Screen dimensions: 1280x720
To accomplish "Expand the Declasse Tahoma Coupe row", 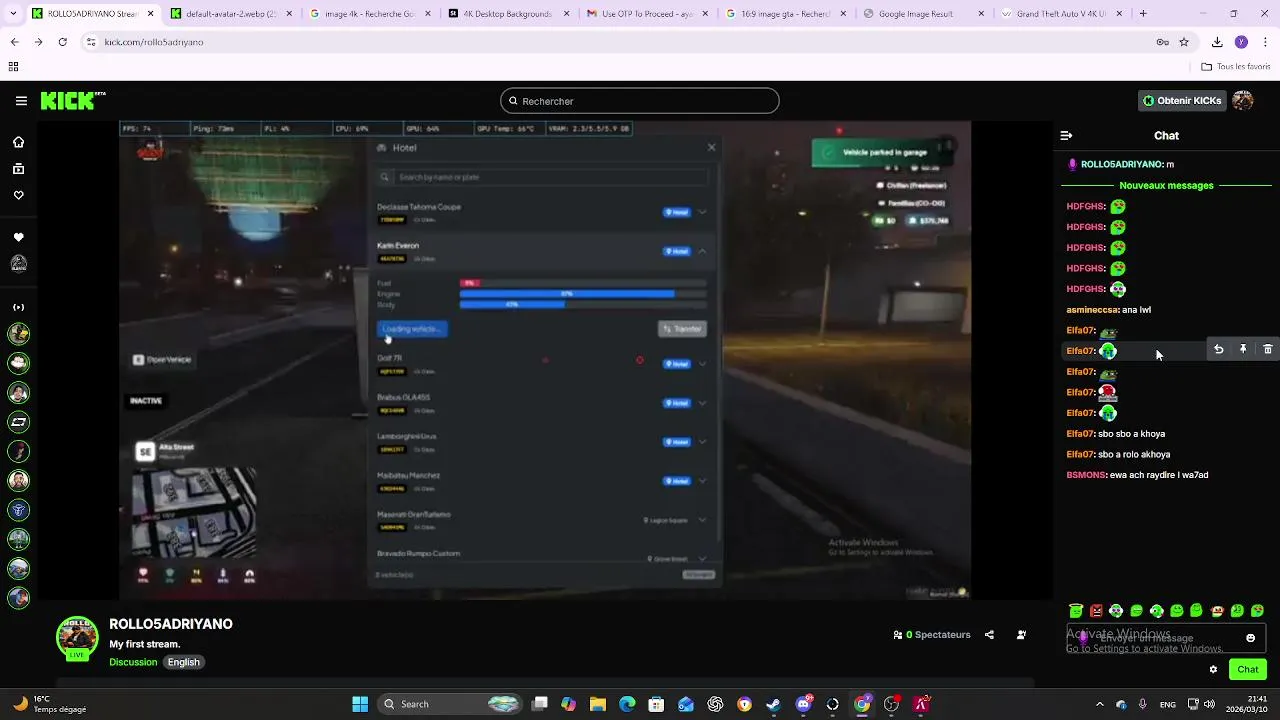I will (702, 212).
